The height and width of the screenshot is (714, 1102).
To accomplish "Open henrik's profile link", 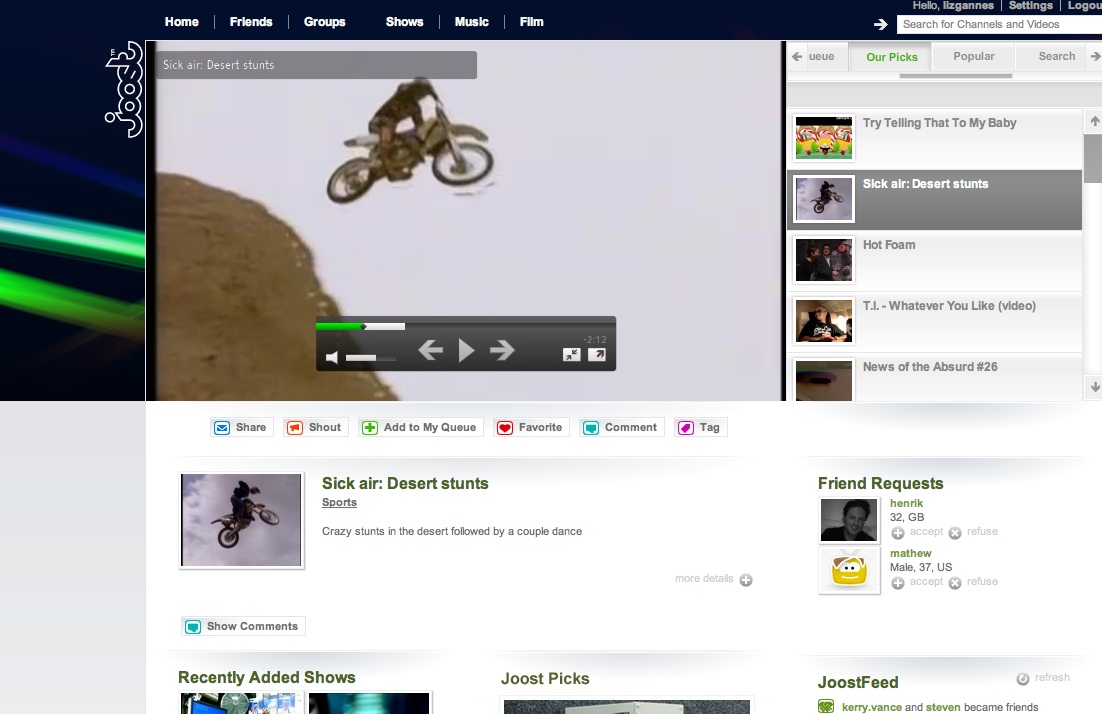I will click(906, 503).
